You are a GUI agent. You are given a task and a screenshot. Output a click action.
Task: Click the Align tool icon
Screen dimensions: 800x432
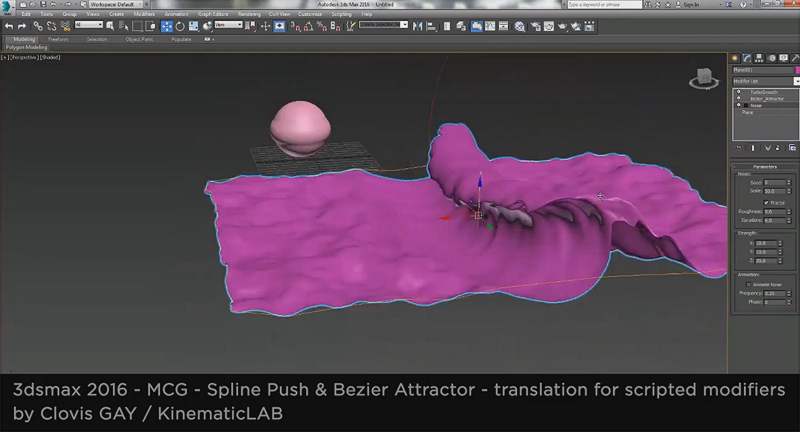coord(431,27)
